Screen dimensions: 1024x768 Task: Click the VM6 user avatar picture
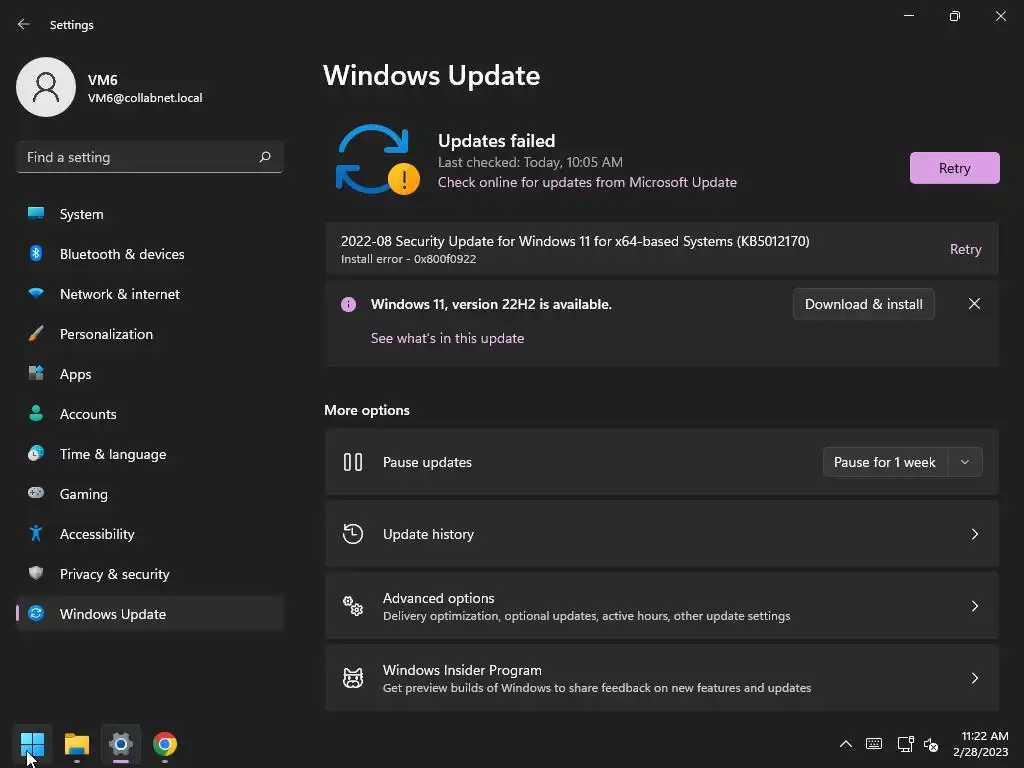click(x=46, y=87)
